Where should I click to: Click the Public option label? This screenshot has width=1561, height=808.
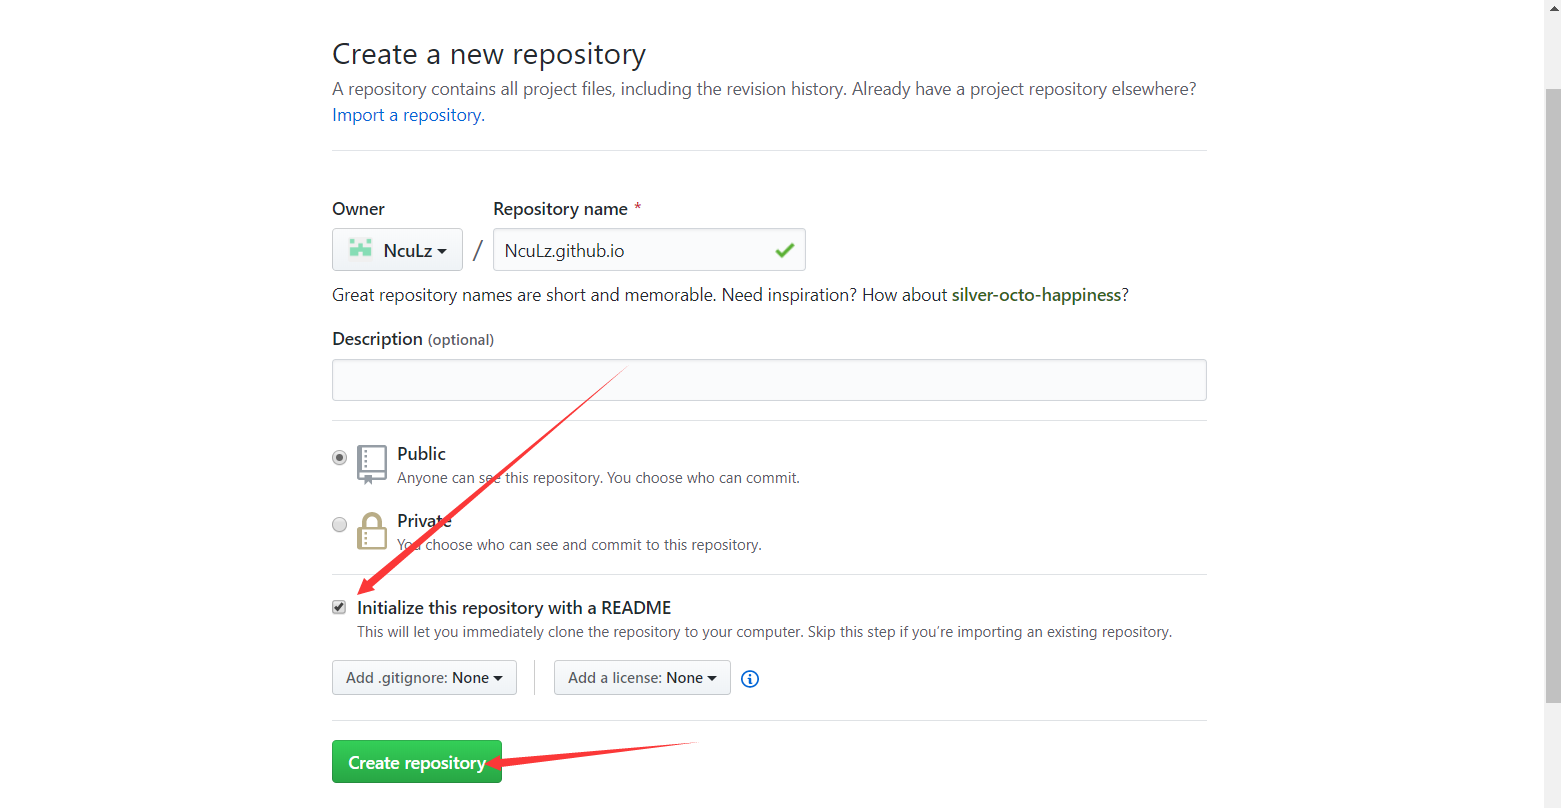[421, 454]
